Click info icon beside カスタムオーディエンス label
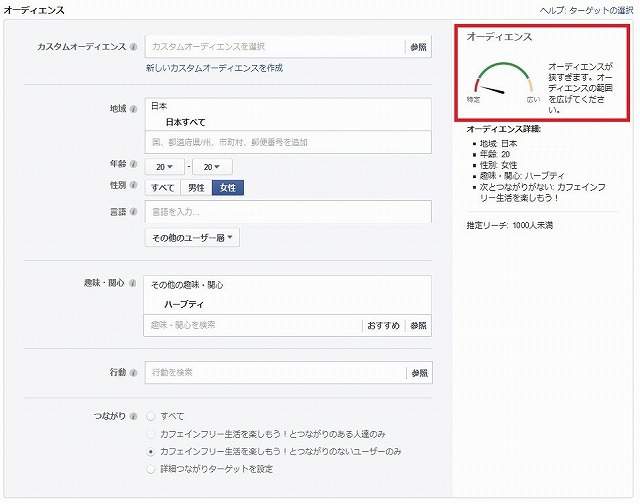This screenshot has width=640, height=504. [x=134, y=47]
